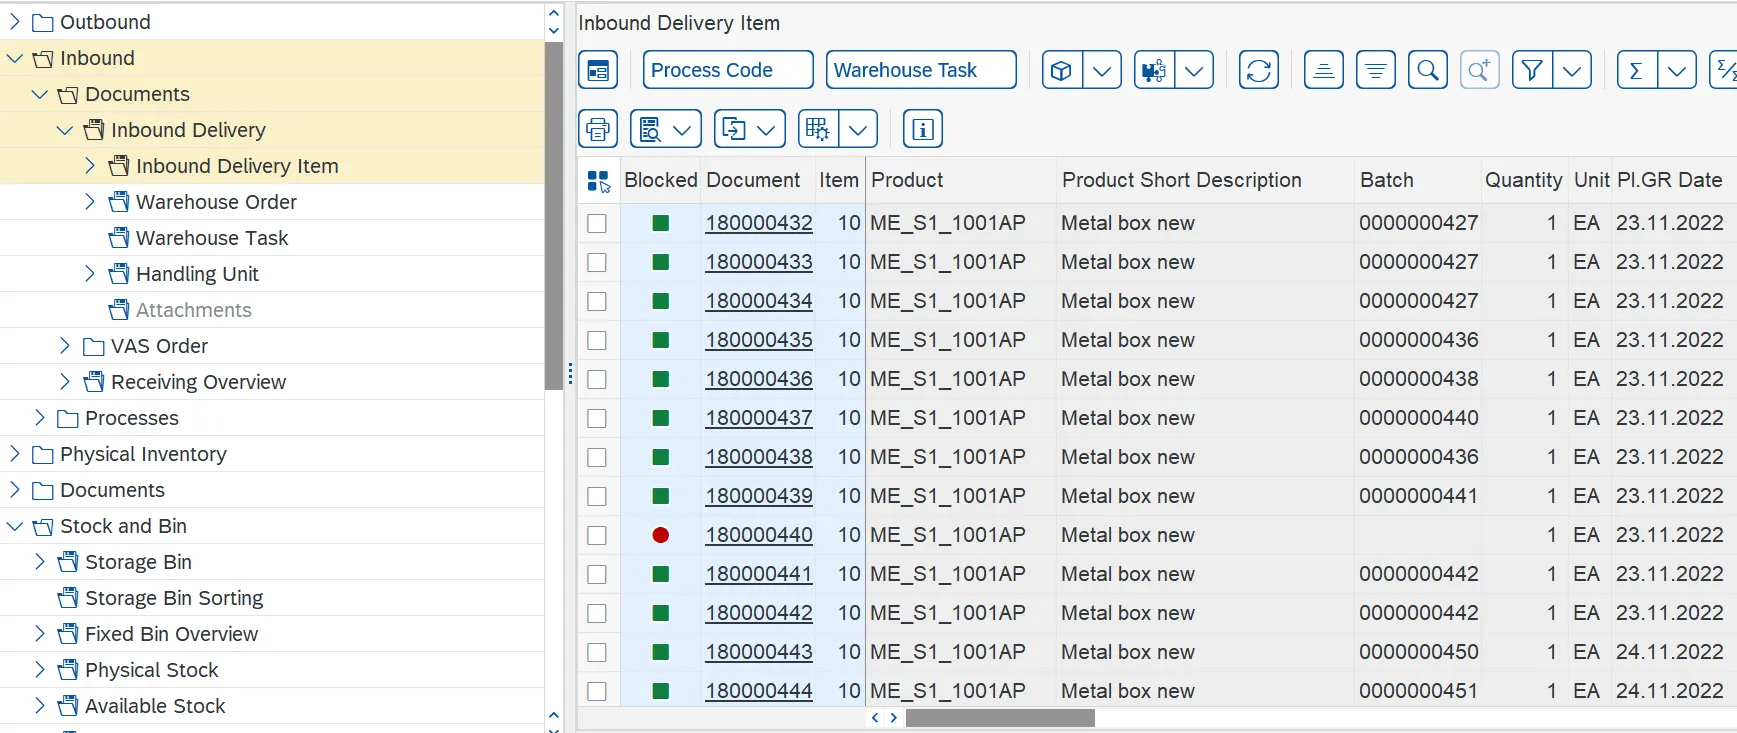Open the dropdown beside the puzzle icon
1737x733 pixels.
click(x=1194, y=70)
